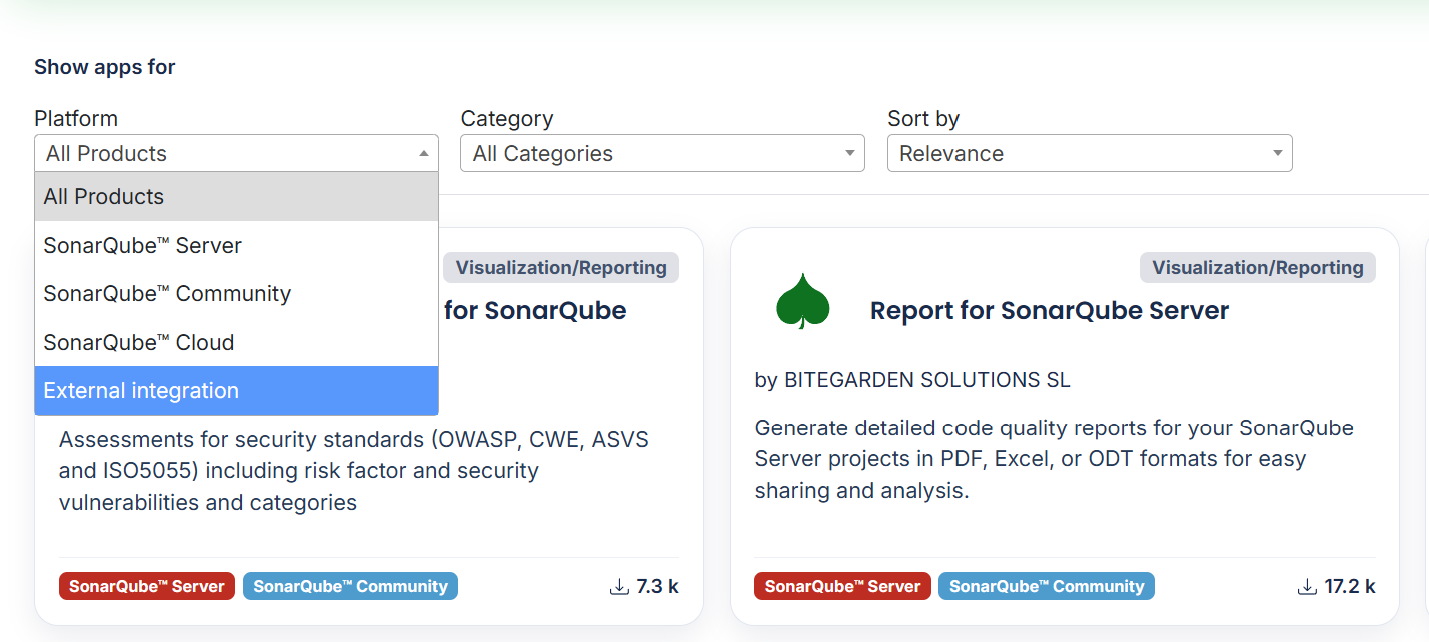Click the Assessments for security standards description
The image size is (1429, 642).
click(x=354, y=471)
